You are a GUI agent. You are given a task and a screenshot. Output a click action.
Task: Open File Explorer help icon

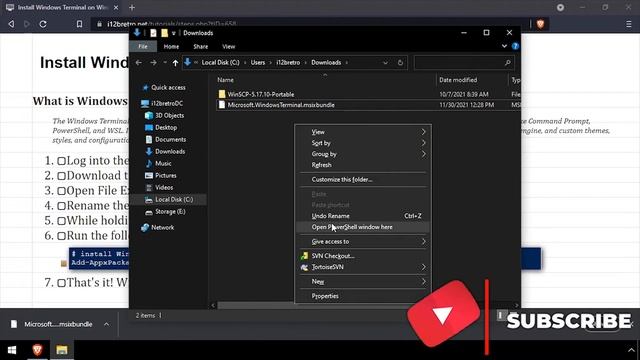click(515, 46)
